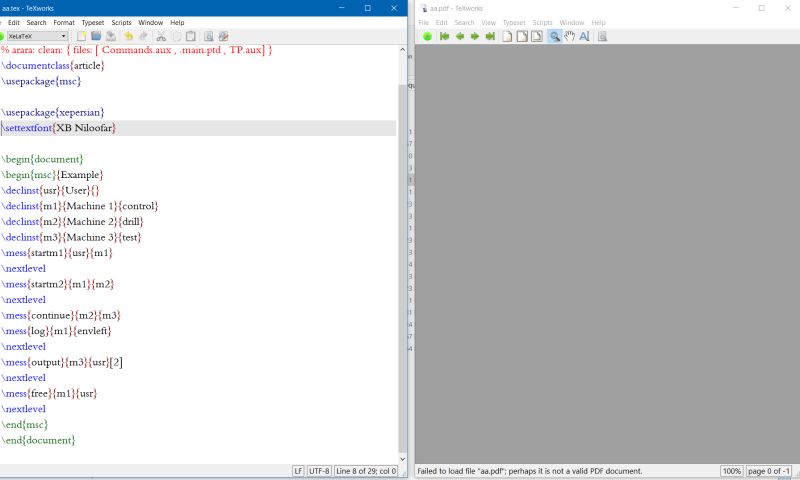
Task: Undo last edit in editor toolbar
Action: pos(128,36)
